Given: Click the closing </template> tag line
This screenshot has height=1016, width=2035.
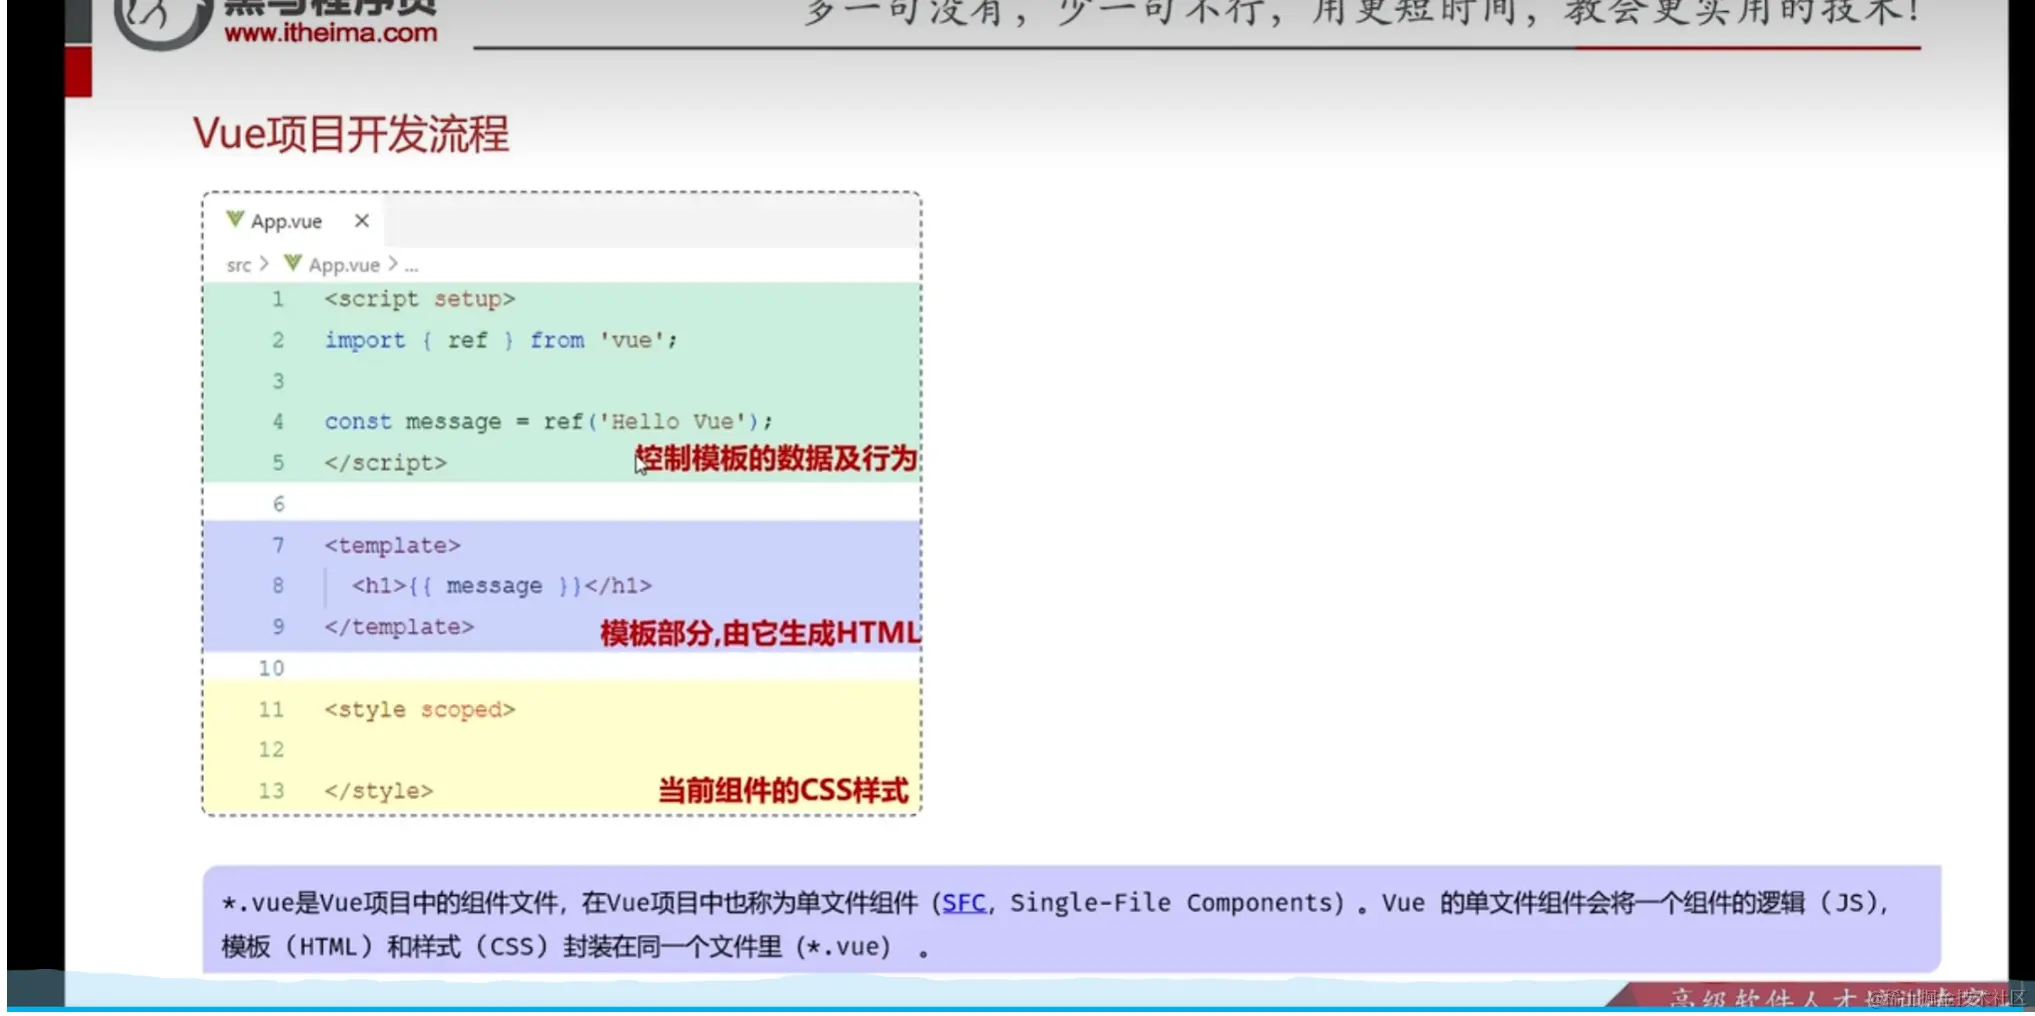Looking at the screenshot, I should (x=399, y=627).
